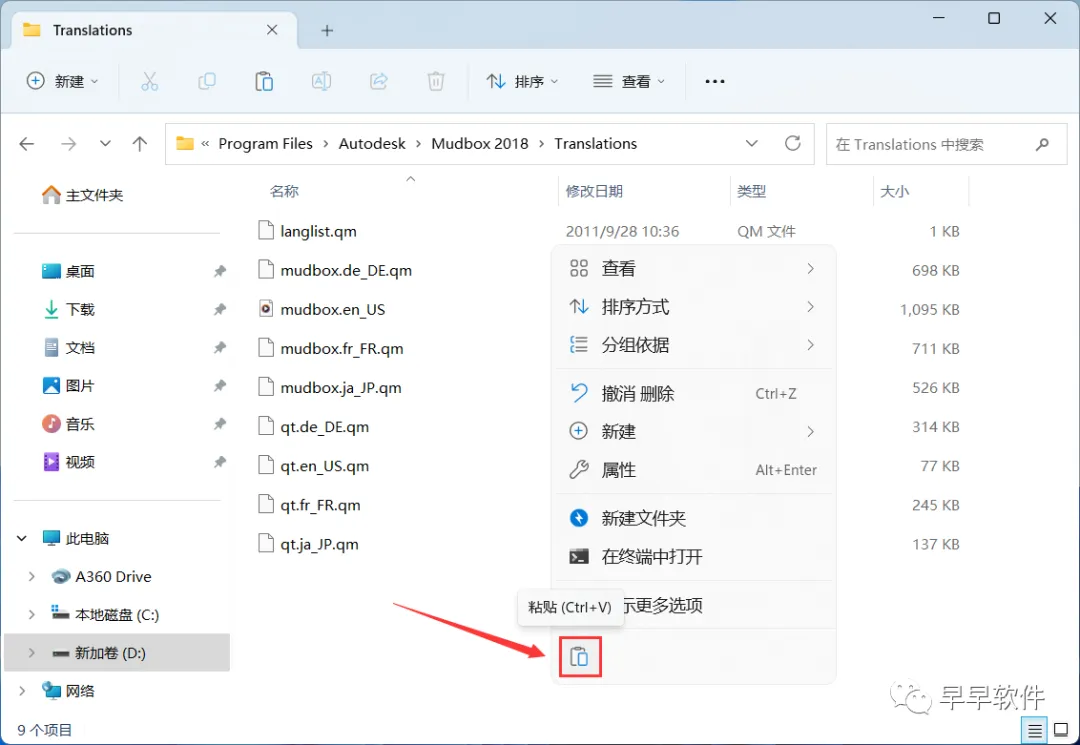Viewport: 1080px width, 745px height.
Task: Sort by 名称 column header
Action: point(284,191)
